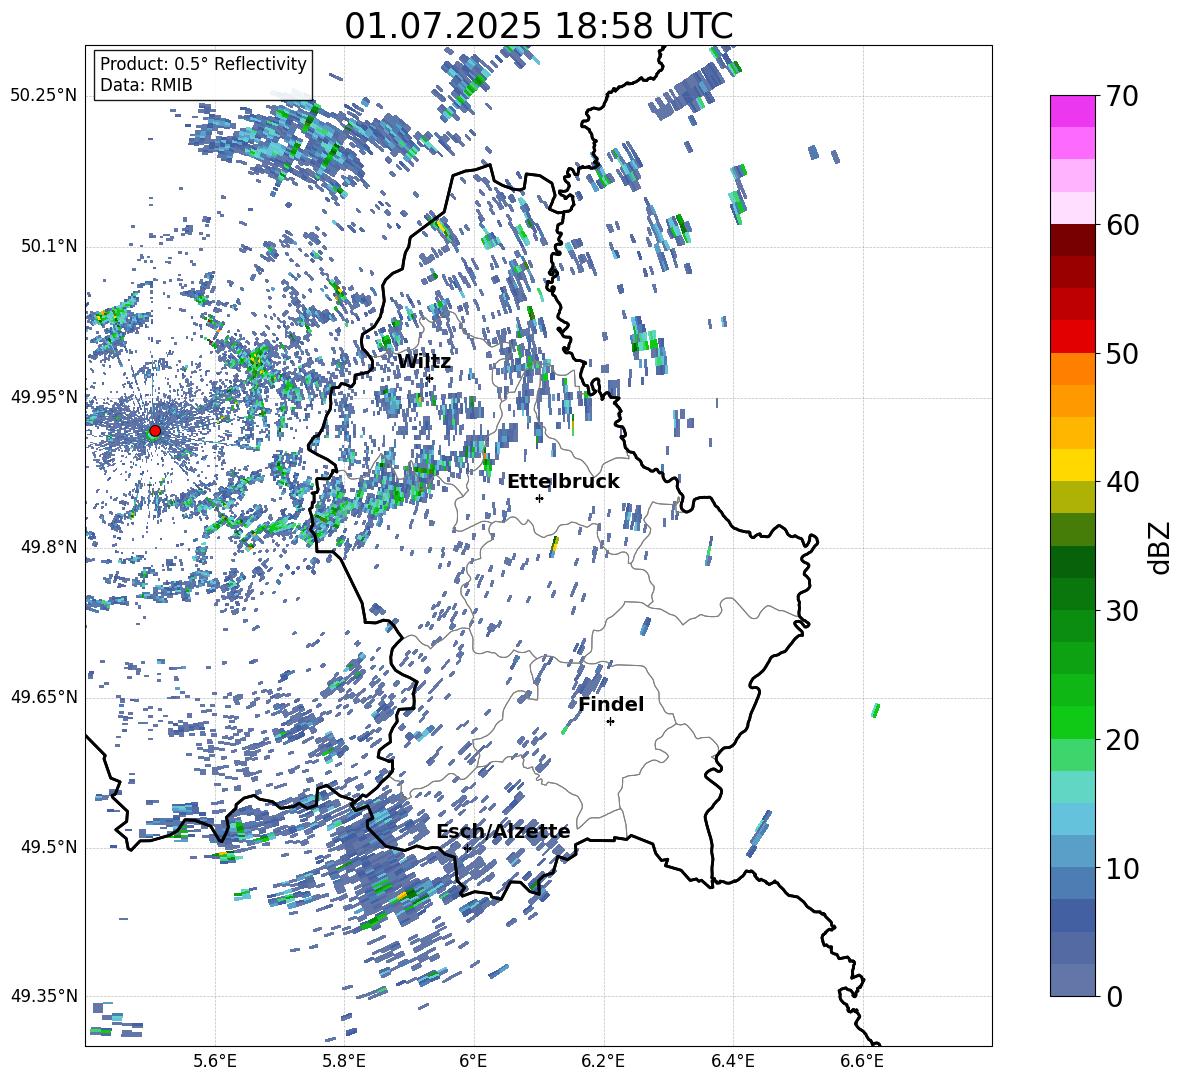Click the Ettelbruck city label
Viewport: 1184px width, 1081px height.
point(563,482)
